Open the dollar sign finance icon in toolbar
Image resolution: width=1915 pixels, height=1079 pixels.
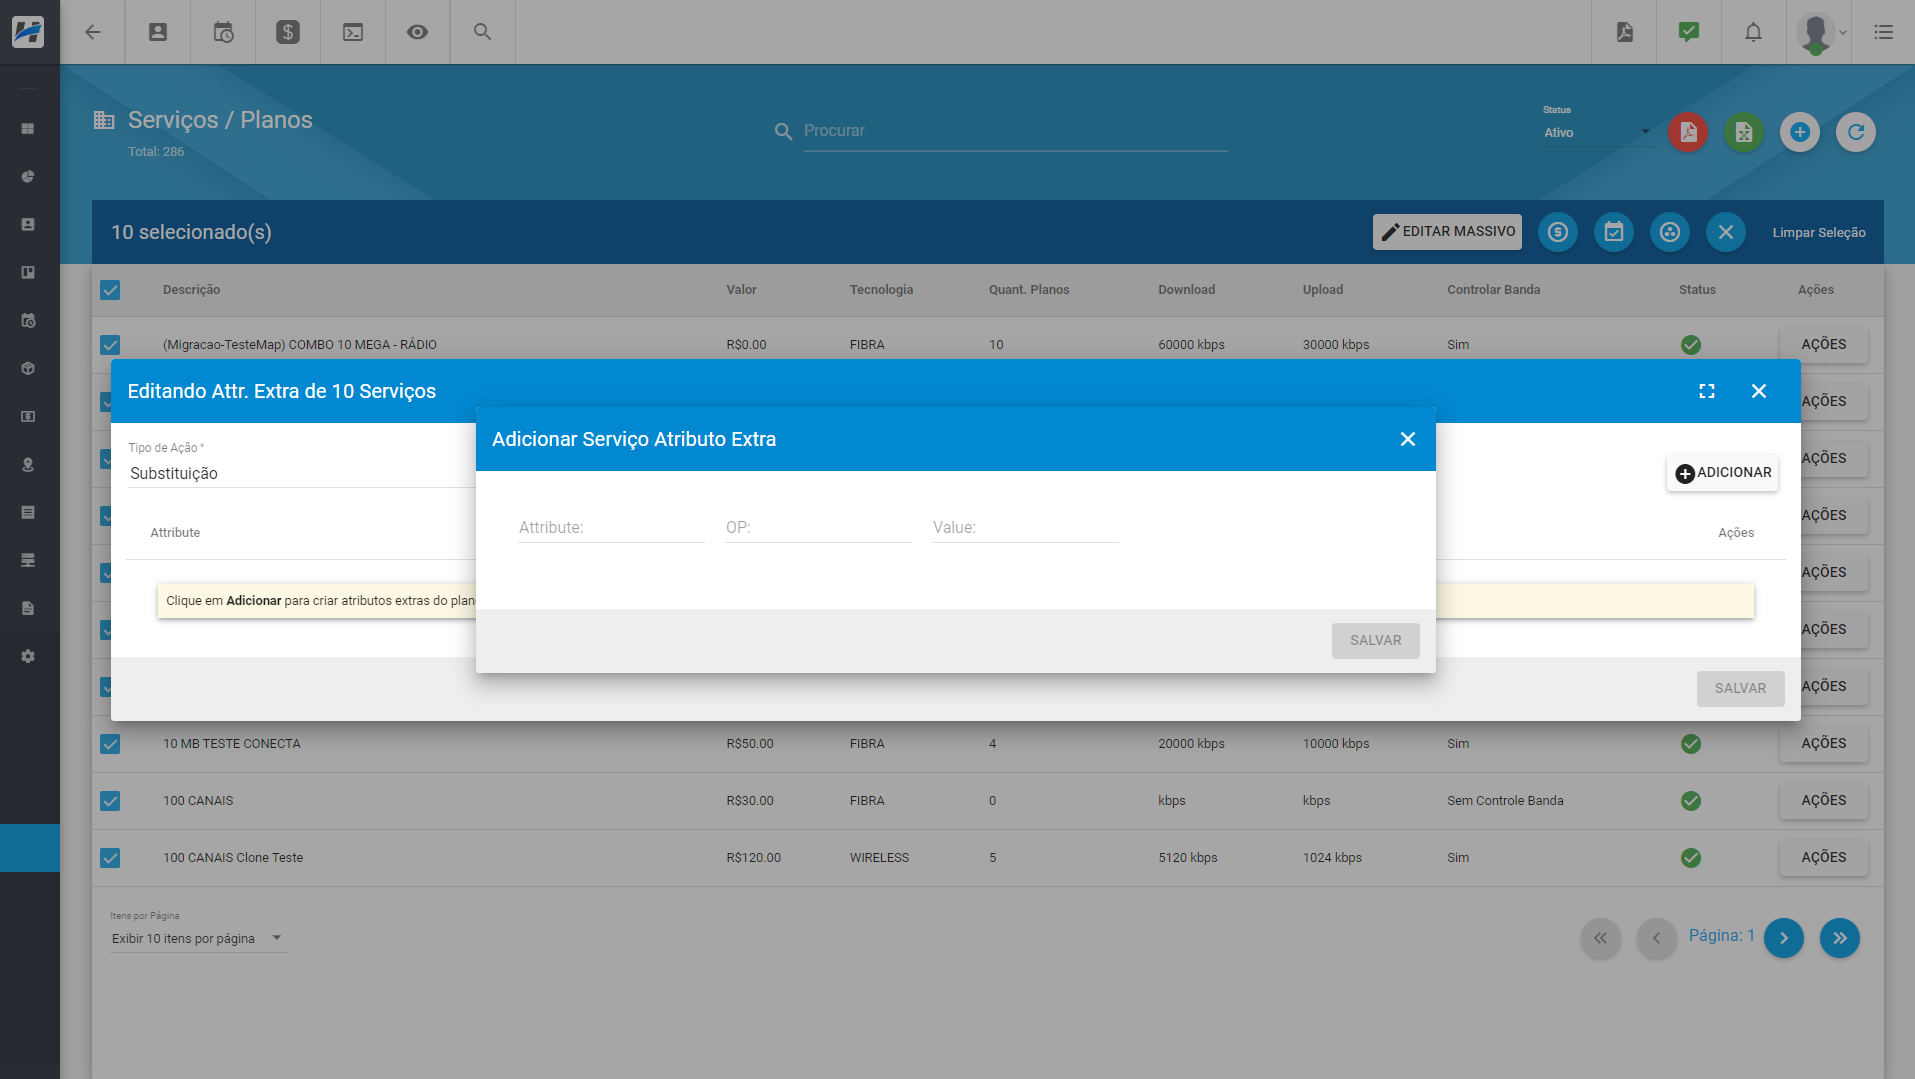click(x=288, y=32)
